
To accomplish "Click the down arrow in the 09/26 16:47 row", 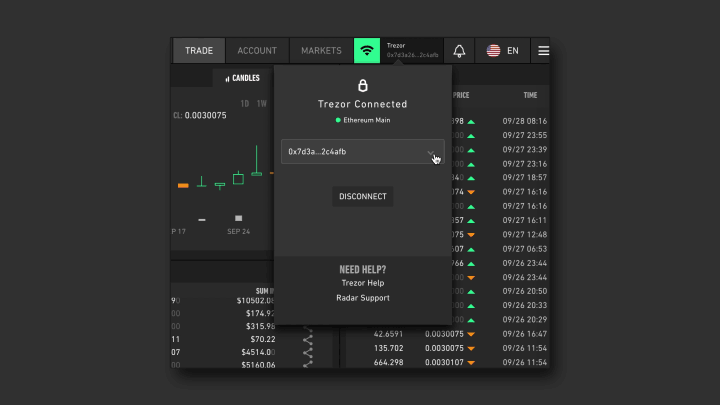I will [x=471, y=334].
